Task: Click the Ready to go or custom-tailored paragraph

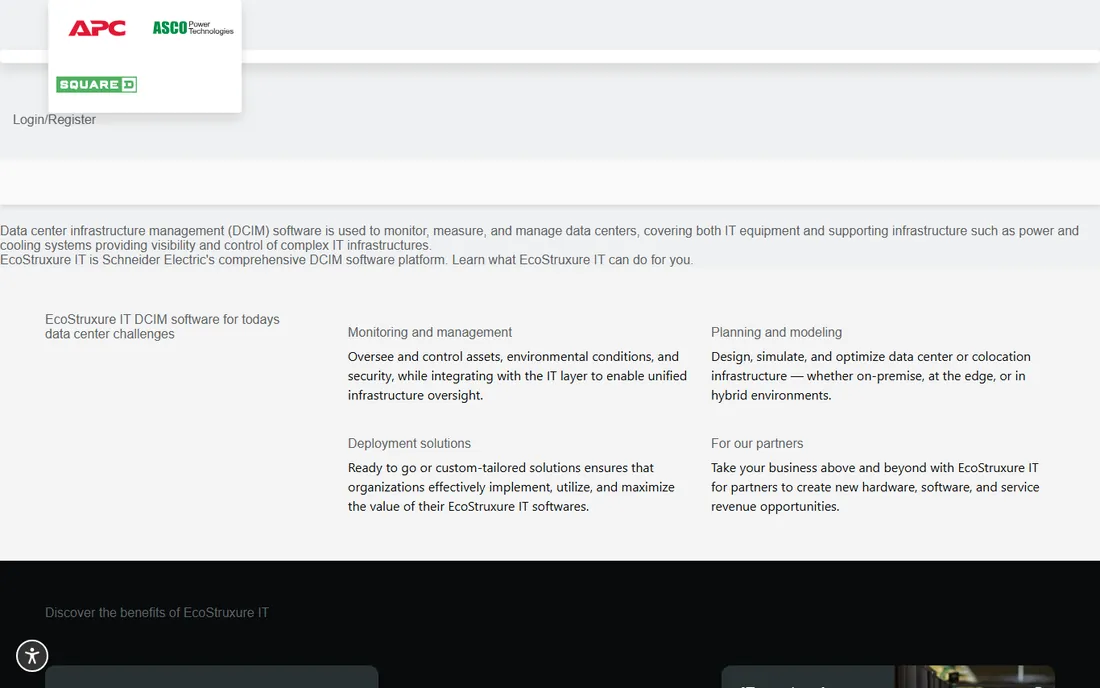Action: (x=511, y=487)
